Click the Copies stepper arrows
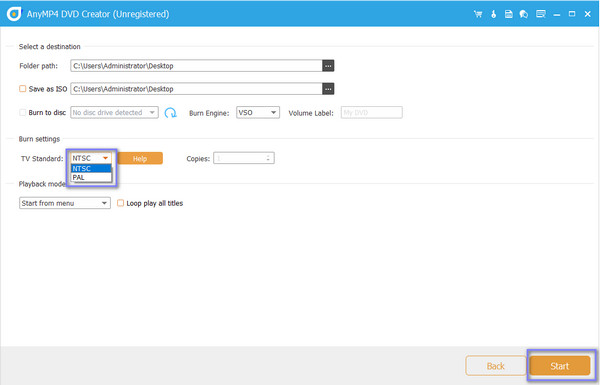Image resolution: width=600 pixels, height=385 pixels. (x=268, y=158)
